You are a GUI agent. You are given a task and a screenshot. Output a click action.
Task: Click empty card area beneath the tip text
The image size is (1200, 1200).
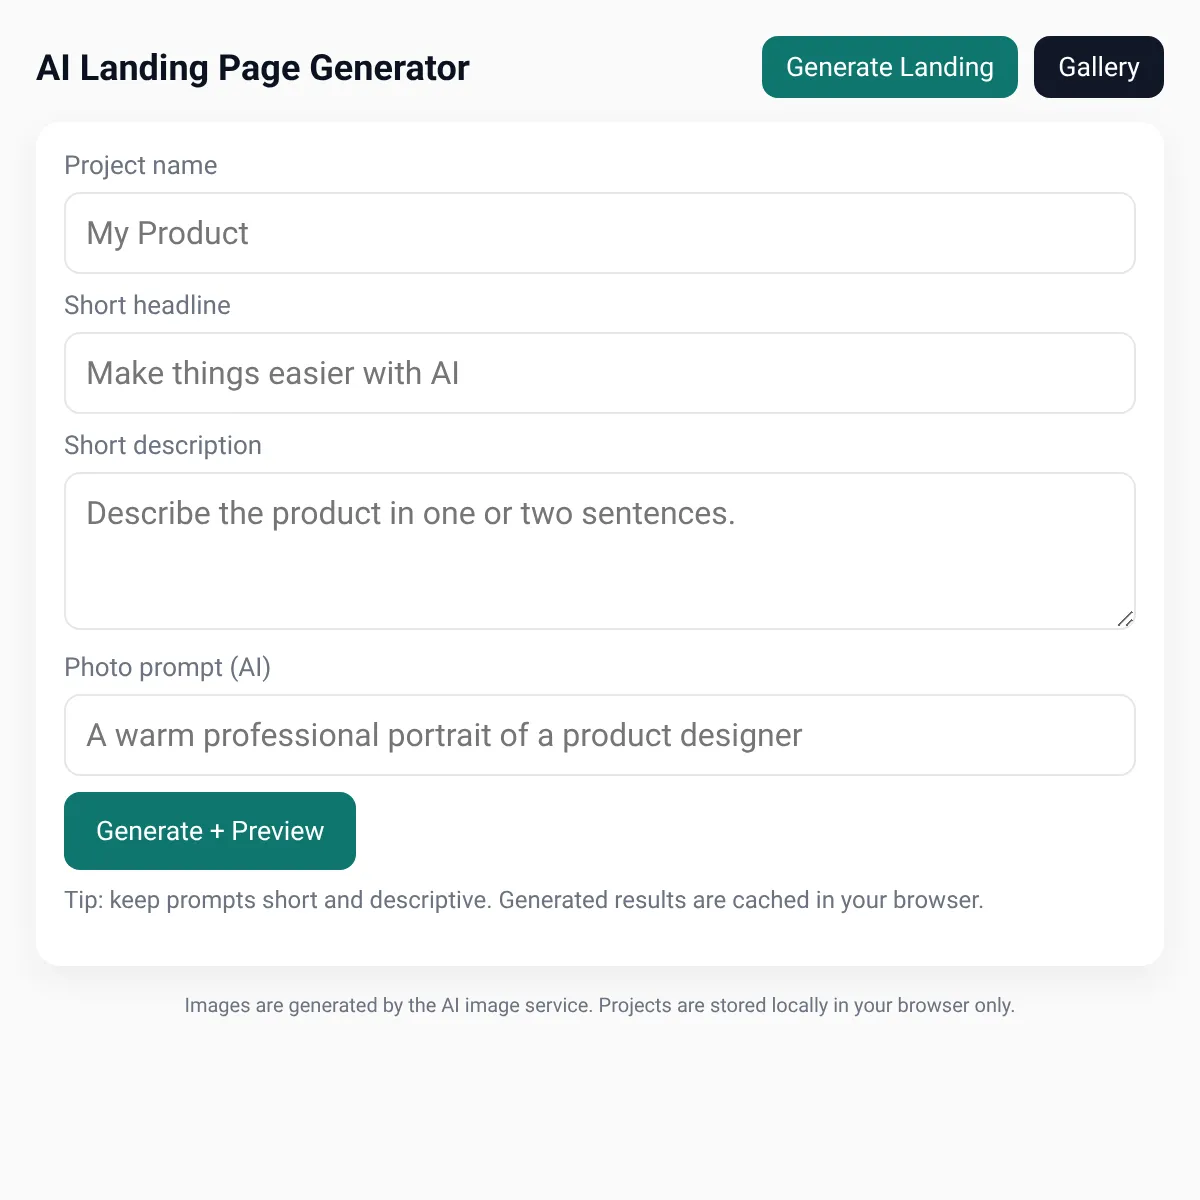pyautogui.click(x=600, y=942)
